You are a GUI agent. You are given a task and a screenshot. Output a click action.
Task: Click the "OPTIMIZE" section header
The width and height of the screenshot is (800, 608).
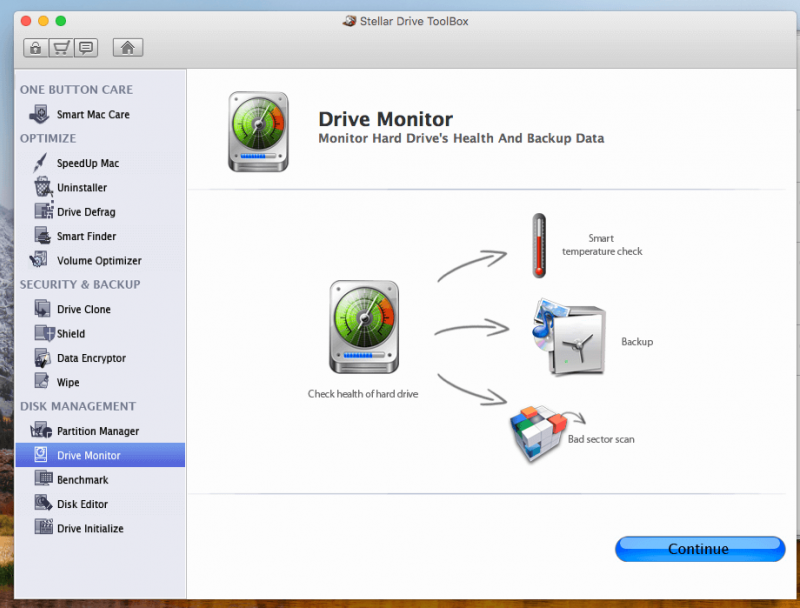[48, 139]
